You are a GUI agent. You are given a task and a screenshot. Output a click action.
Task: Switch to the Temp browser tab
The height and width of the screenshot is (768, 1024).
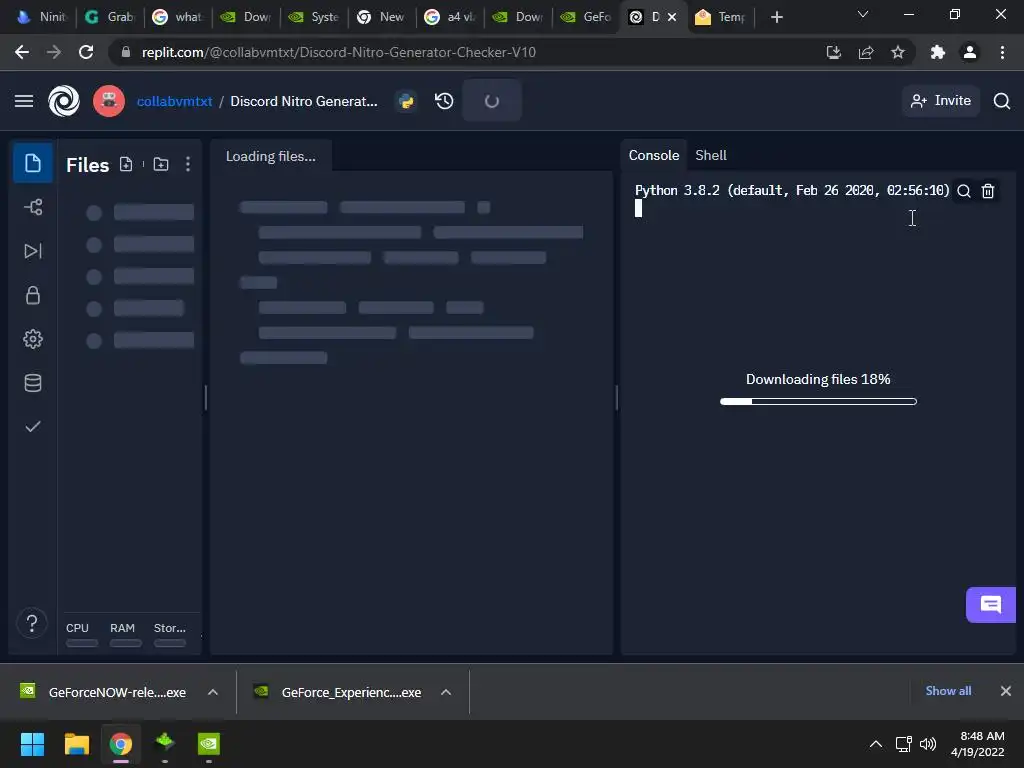(720, 17)
